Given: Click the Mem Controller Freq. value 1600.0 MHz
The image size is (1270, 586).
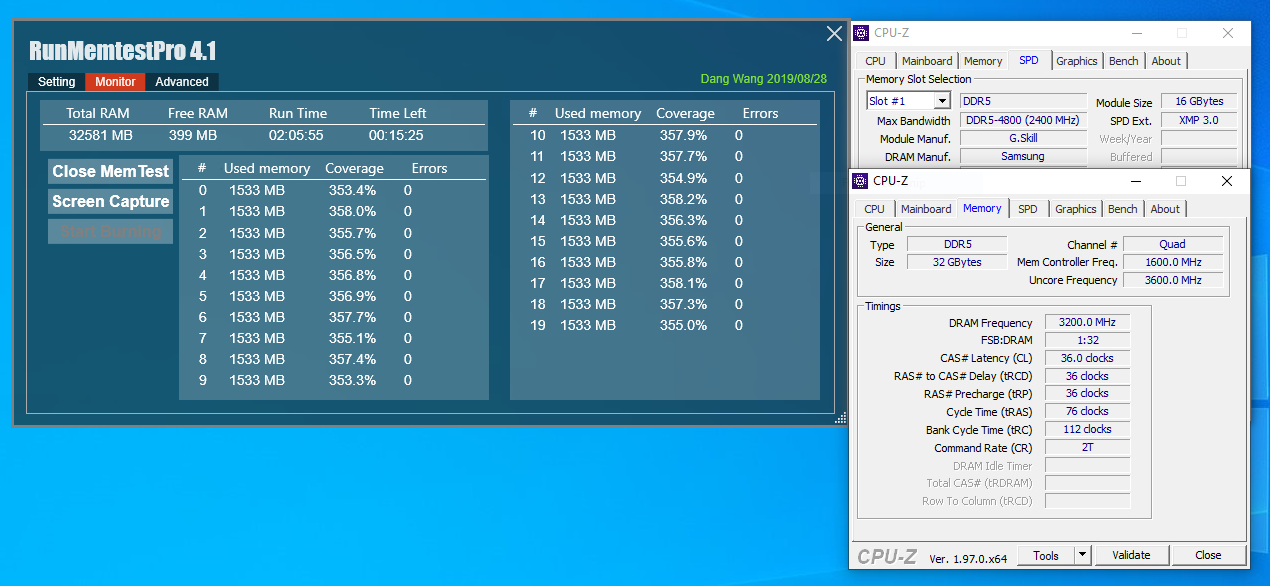Looking at the screenshot, I should click(1173, 262).
